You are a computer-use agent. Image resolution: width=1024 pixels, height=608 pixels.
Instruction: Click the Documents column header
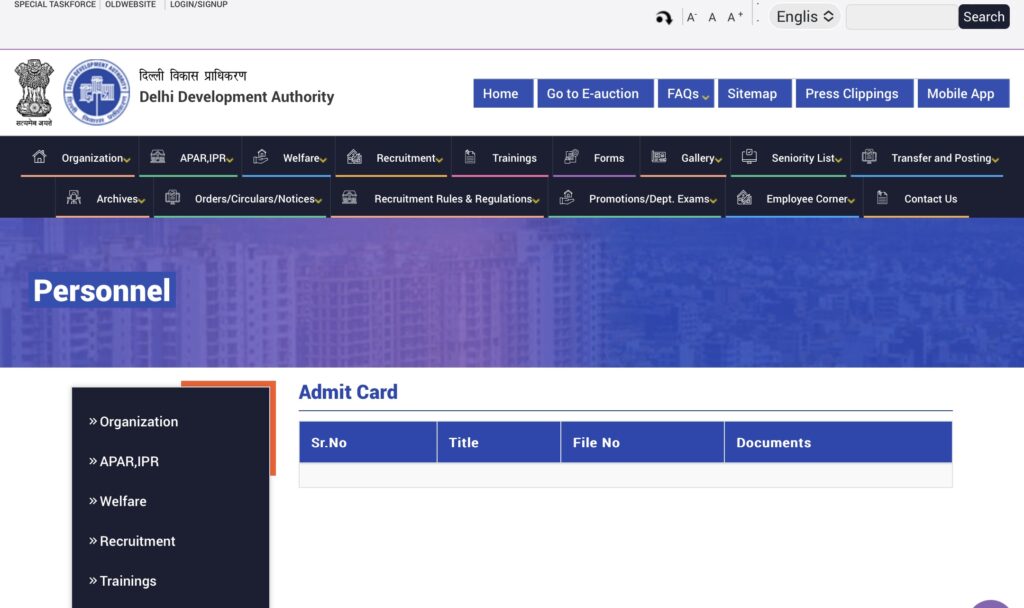(839, 442)
